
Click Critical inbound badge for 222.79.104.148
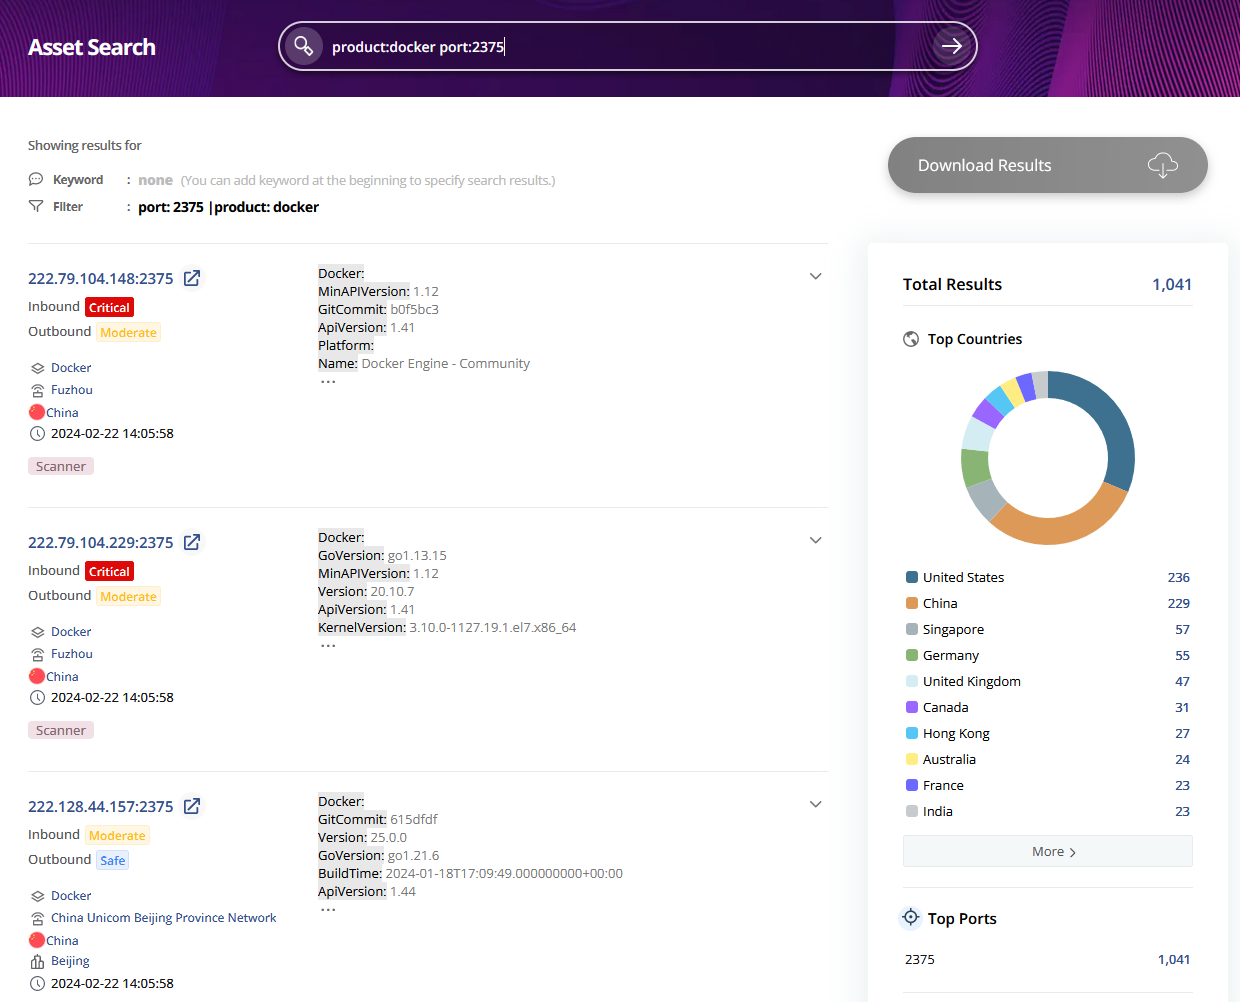pyautogui.click(x=109, y=307)
